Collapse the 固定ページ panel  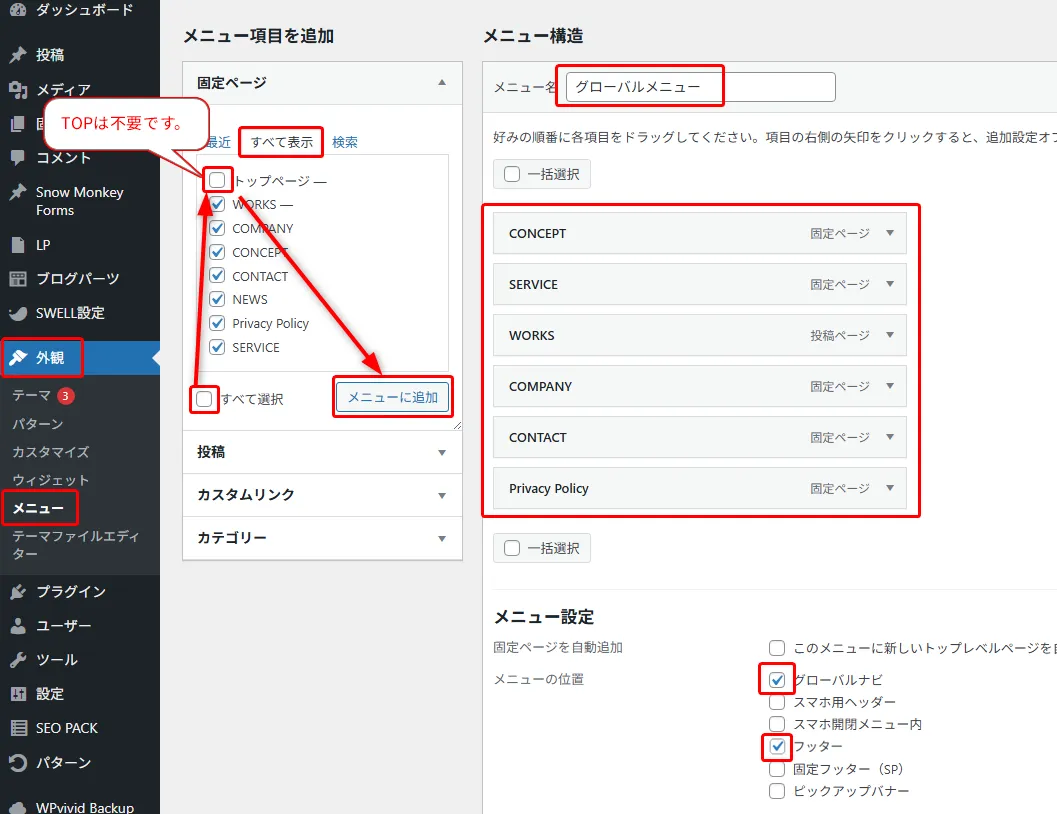tap(441, 84)
